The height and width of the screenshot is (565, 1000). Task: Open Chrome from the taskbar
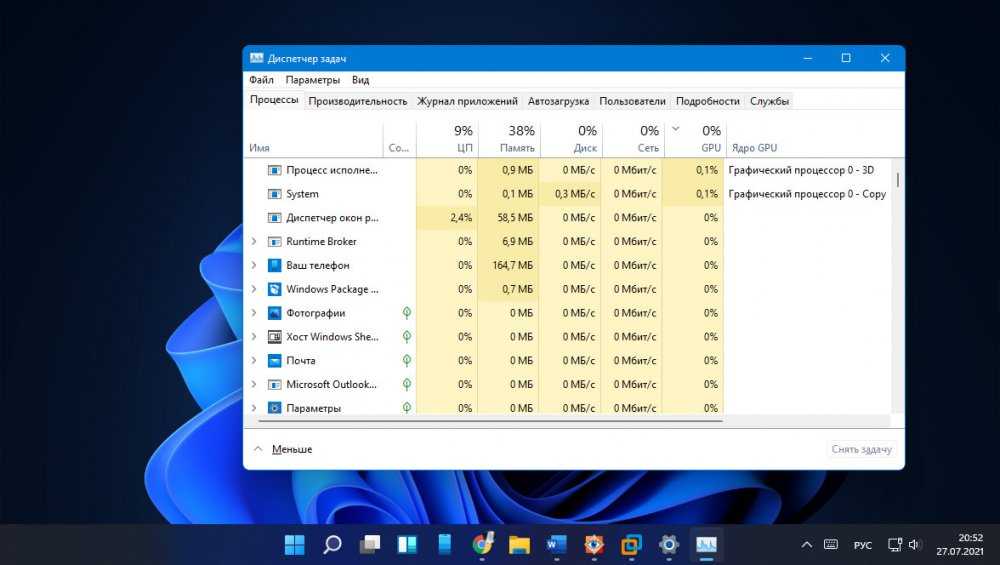tap(483, 545)
